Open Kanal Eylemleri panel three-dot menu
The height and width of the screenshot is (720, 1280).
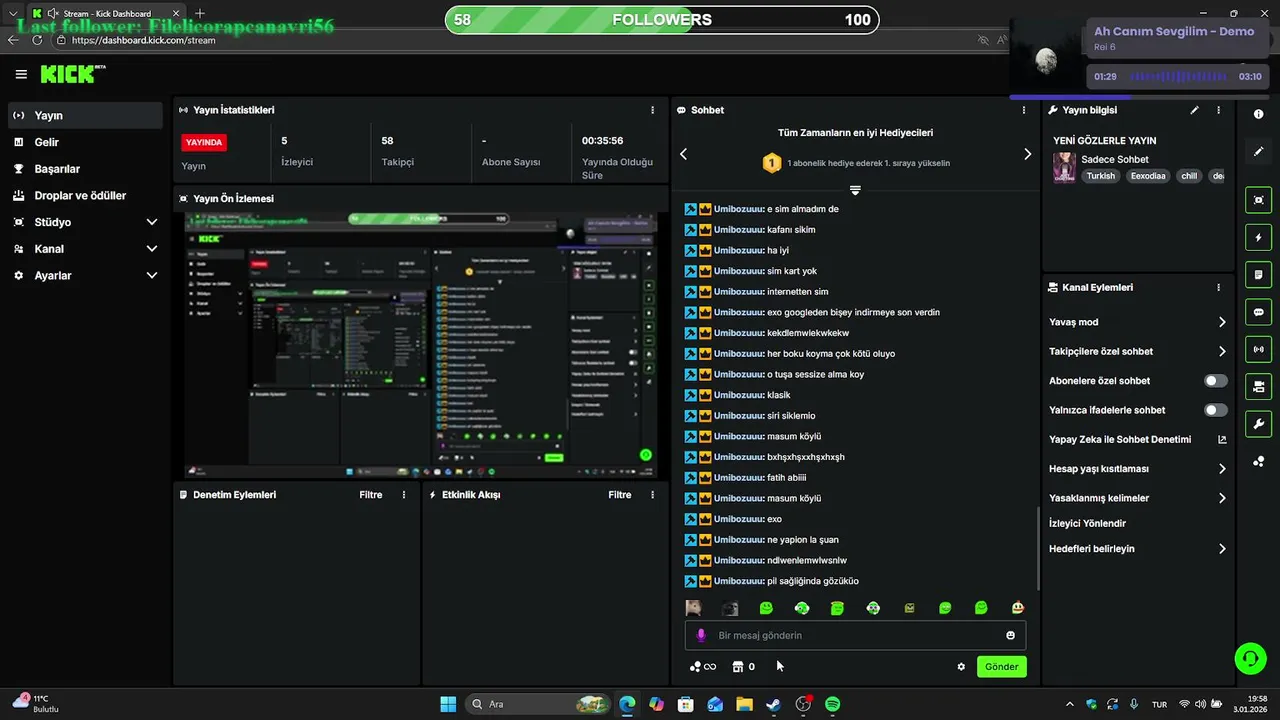pyautogui.click(x=1218, y=287)
